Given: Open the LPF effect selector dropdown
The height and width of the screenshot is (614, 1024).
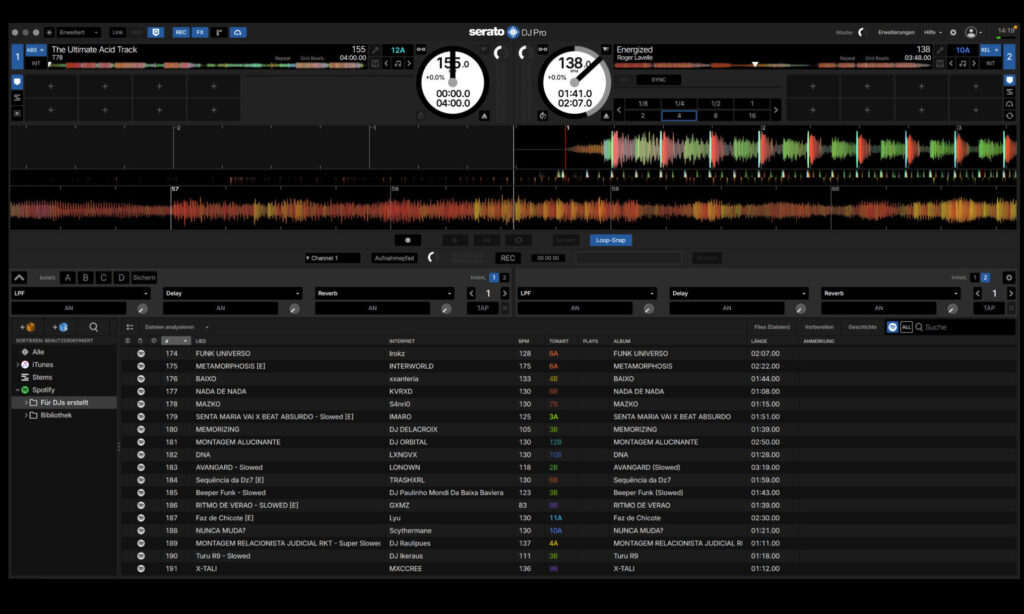Looking at the screenshot, I should pos(80,292).
